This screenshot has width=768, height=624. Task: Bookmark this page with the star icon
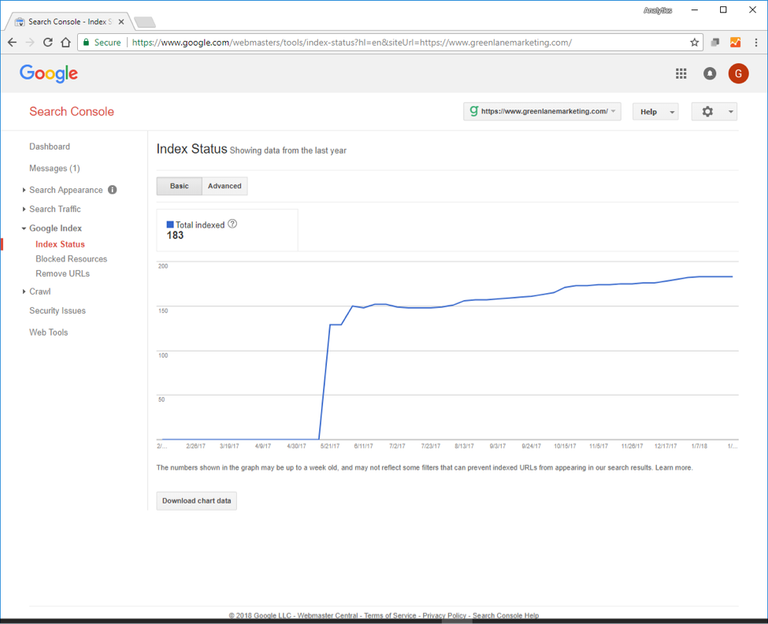pyautogui.click(x=694, y=43)
